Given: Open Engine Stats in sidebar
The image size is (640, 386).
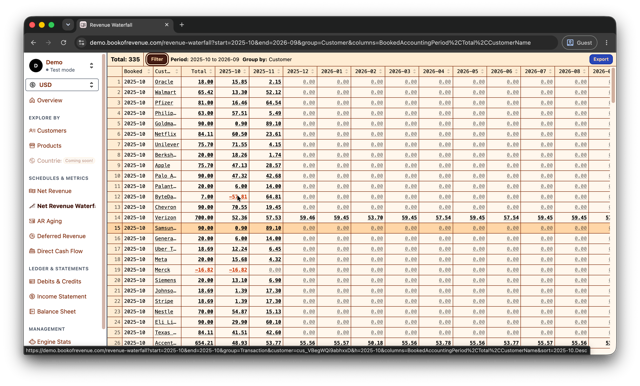Looking at the screenshot, I should point(54,342).
